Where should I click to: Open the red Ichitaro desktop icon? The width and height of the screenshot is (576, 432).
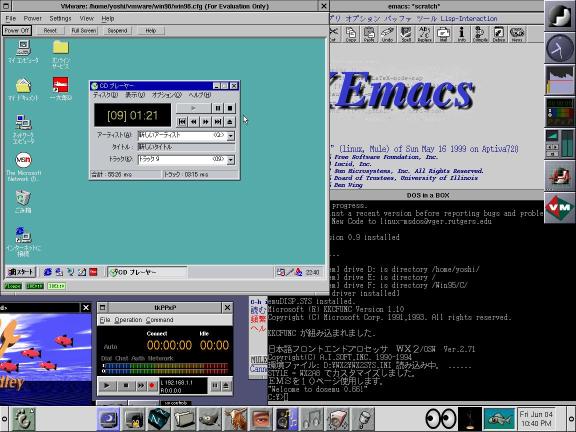pos(61,89)
